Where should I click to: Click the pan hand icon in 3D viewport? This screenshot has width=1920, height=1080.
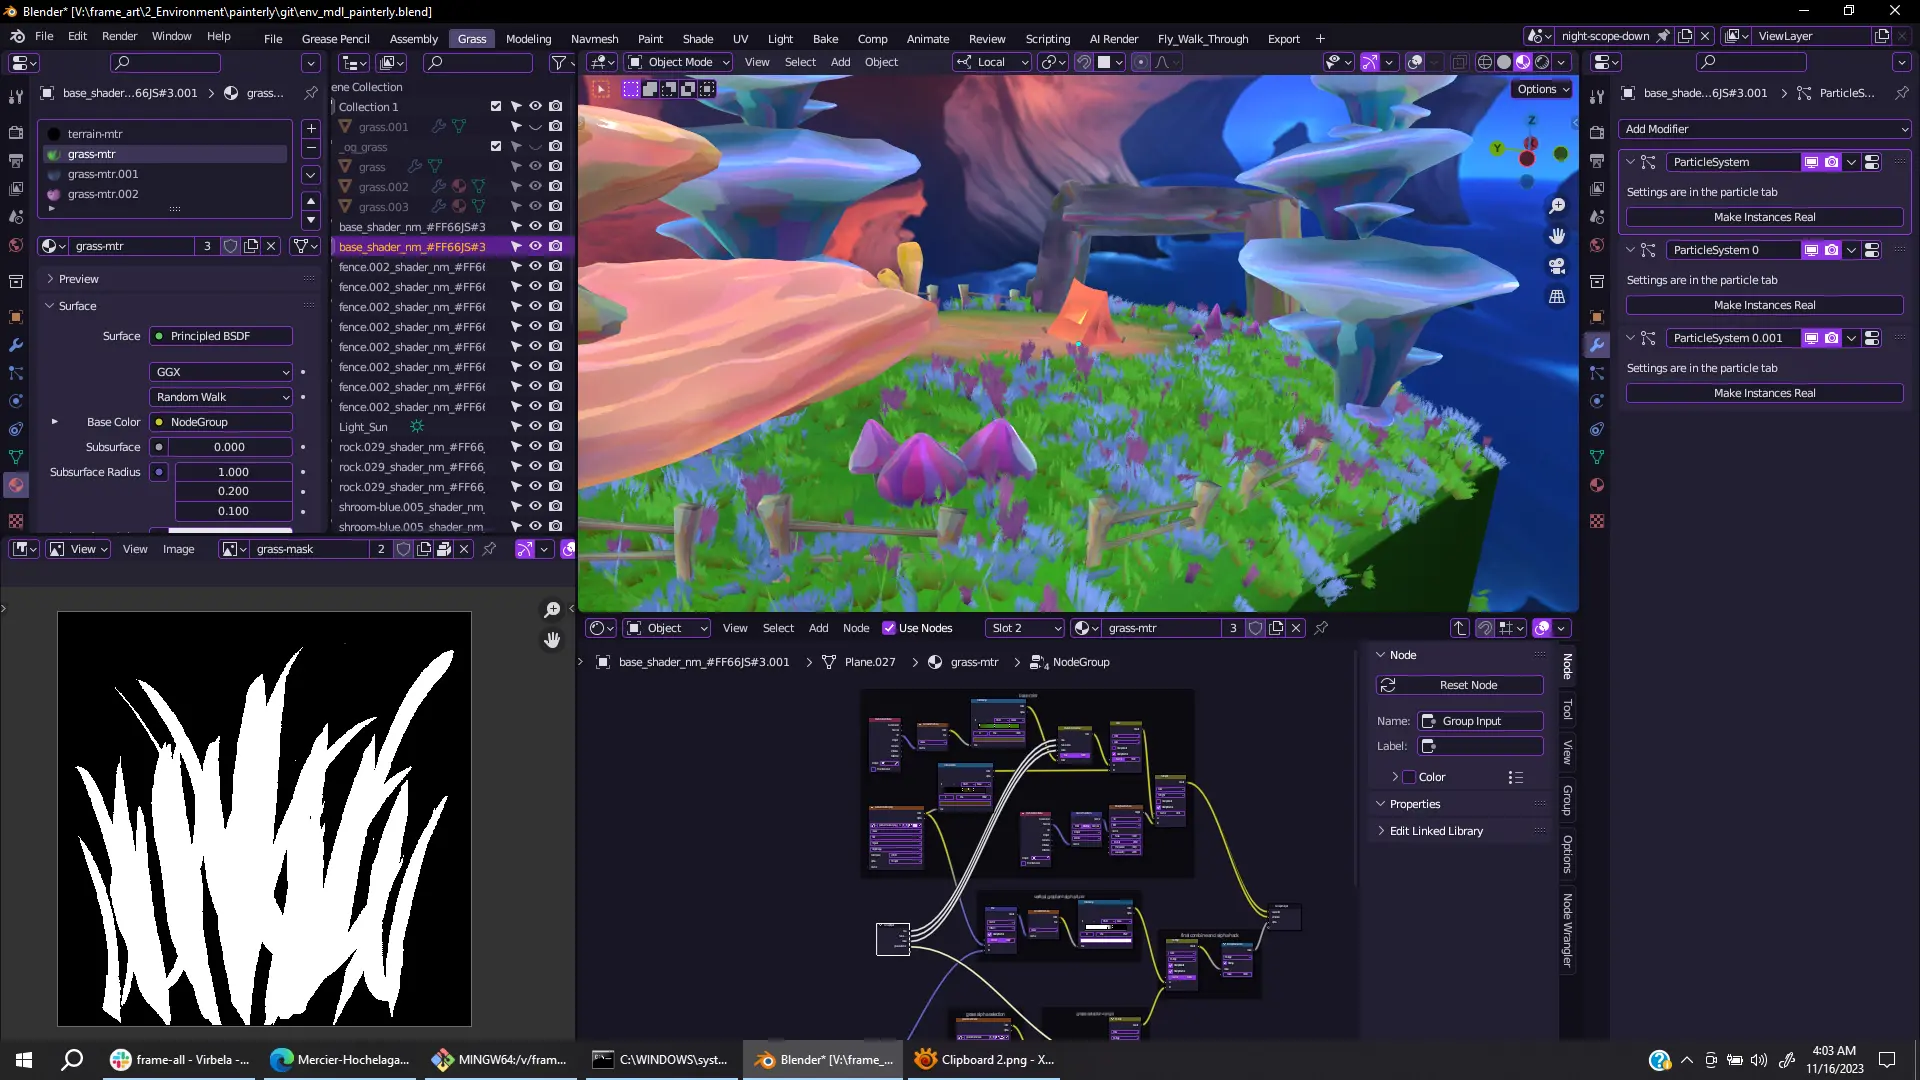pos(1557,236)
